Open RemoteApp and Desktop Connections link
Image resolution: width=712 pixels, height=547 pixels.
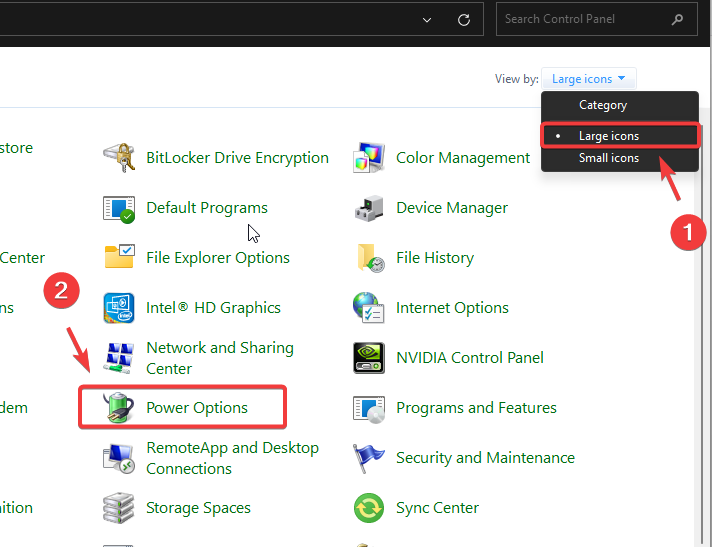point(232,458)
